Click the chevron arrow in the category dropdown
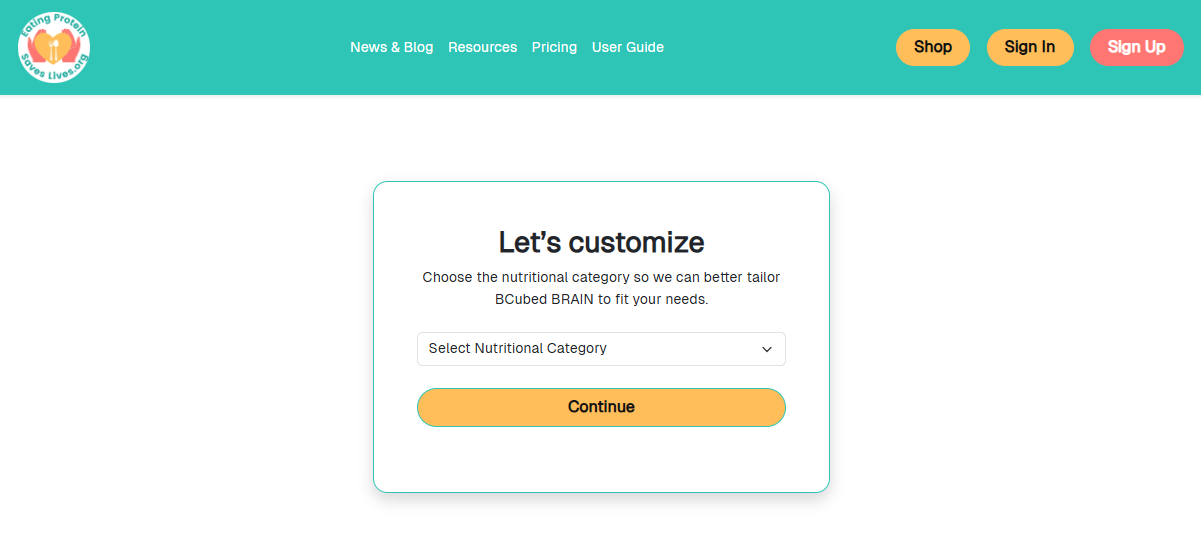Screen dimensions: 1201x560 pyautogui.click(x=767, y=349)
